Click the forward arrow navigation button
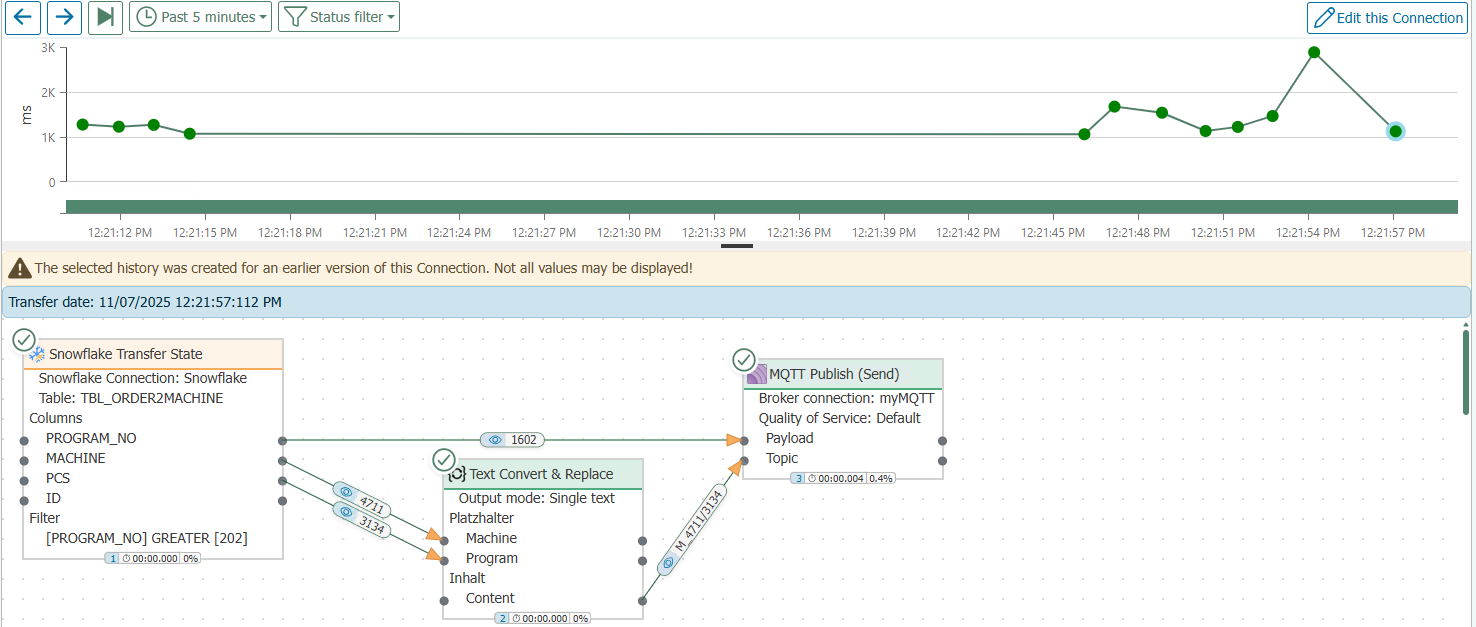The width and height of the screenshot is (1476, 627). point(64,17)
